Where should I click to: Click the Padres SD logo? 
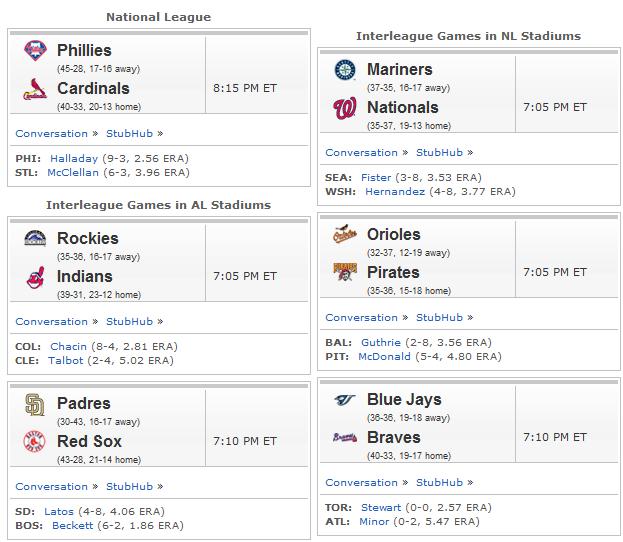35,404
